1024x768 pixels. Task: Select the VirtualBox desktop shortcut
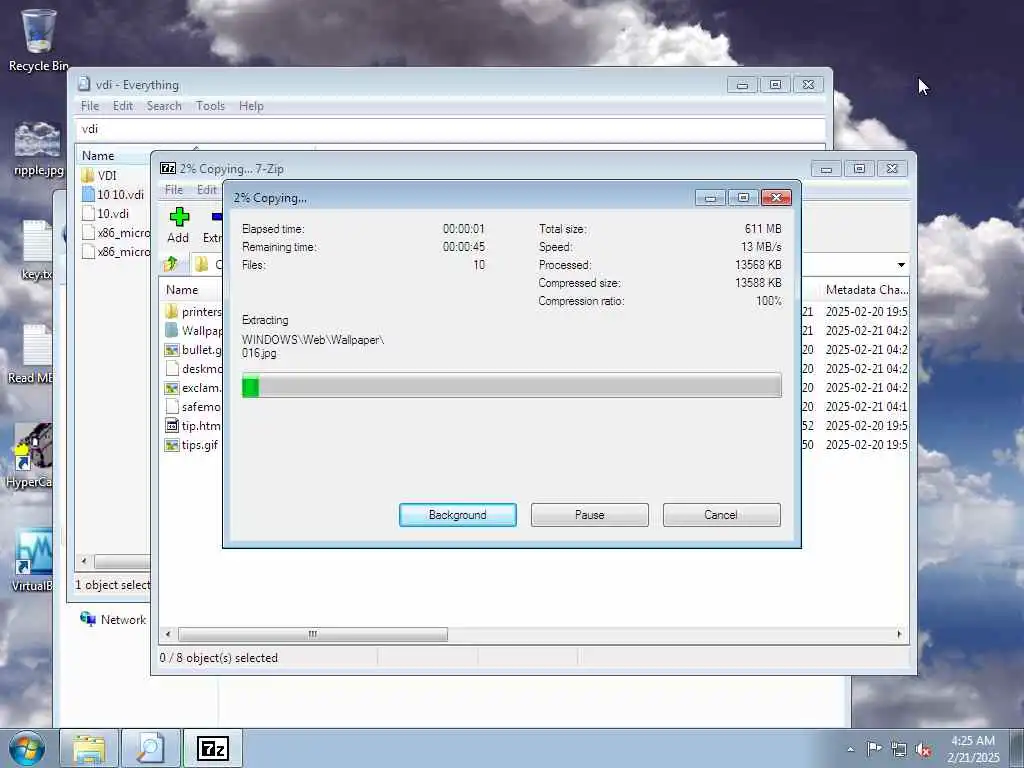pos(33,560)
